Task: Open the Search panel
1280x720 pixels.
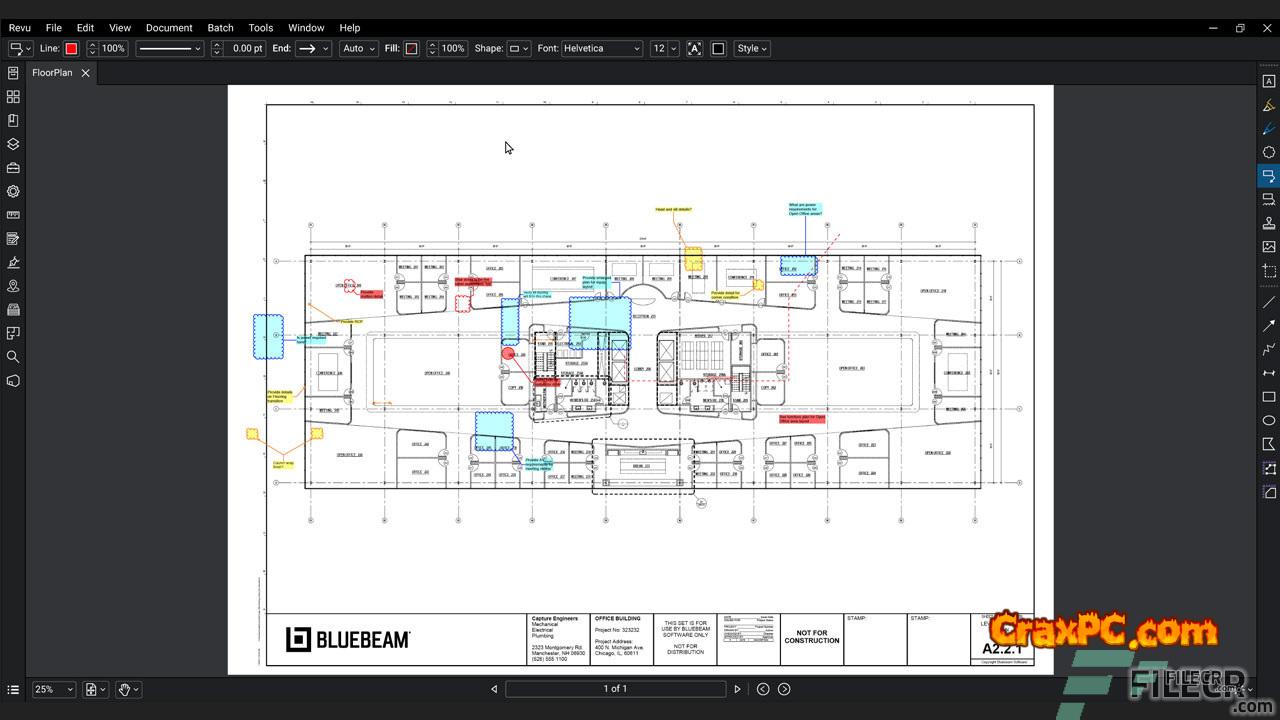Action: (x=13, y=357)
